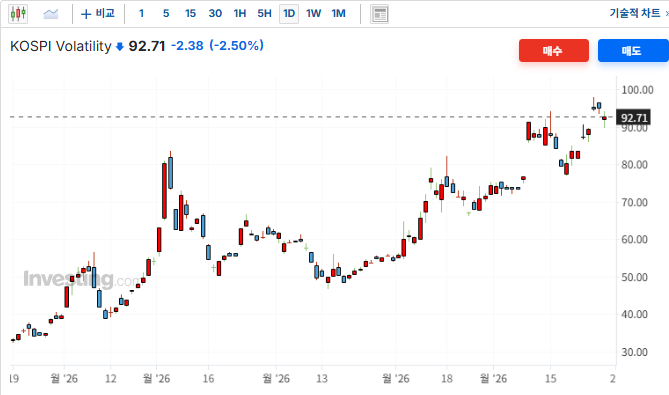Click the 100.00 price axis label

coord(637,90)
